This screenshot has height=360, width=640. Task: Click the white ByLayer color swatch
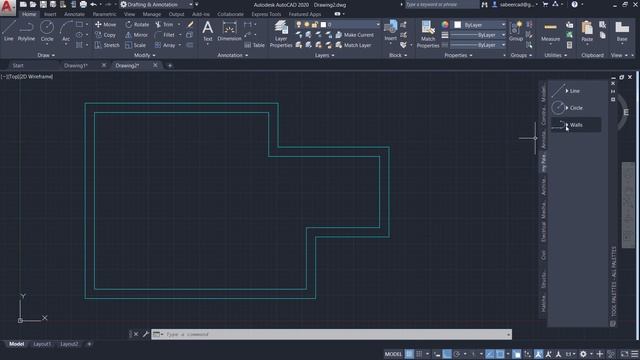(458, 25)
